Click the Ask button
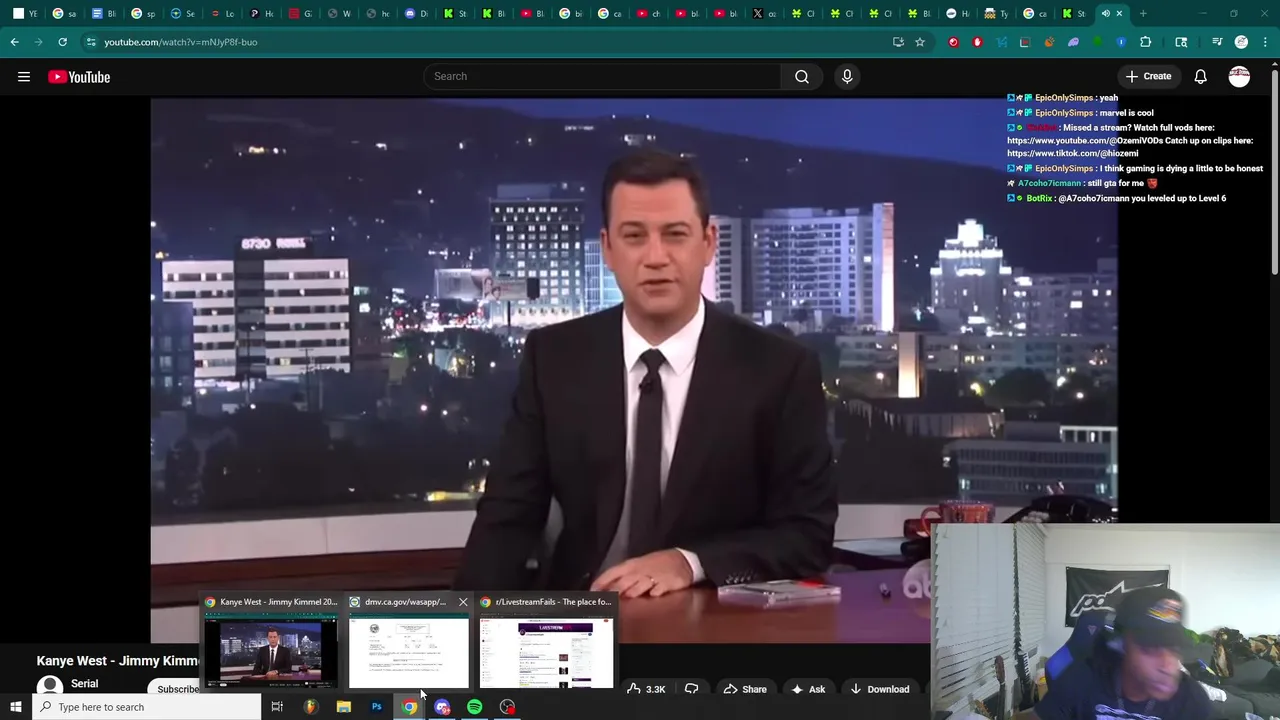1280x720 pixels. [808, 689]
